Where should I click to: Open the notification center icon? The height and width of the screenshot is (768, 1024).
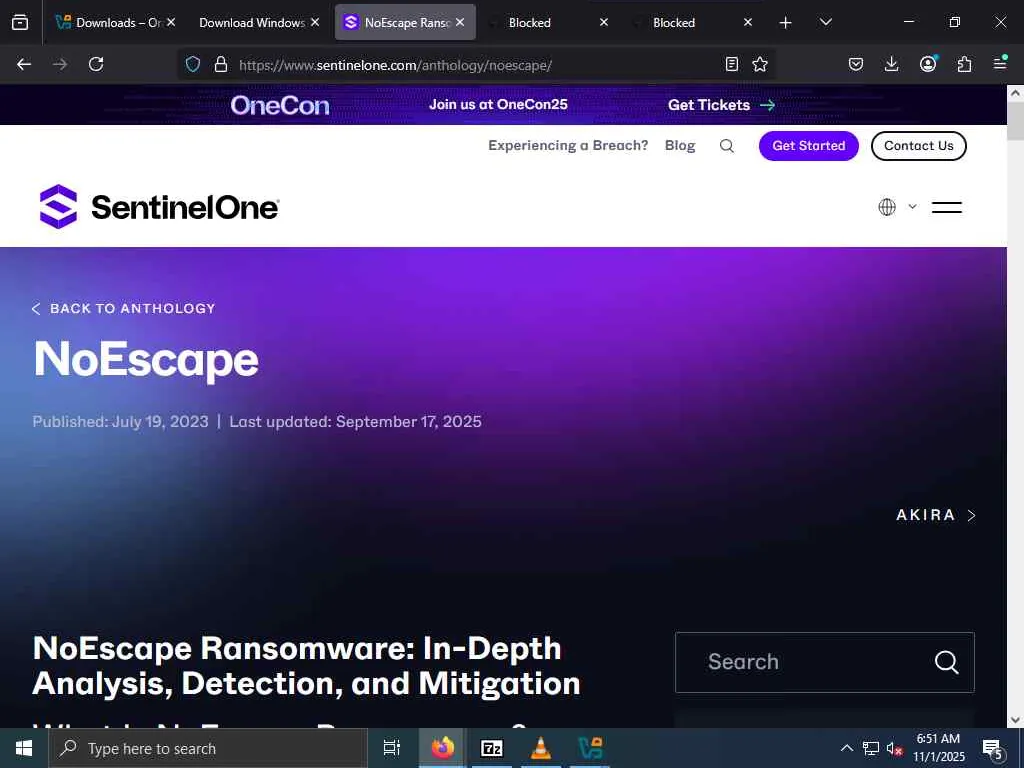[x=993, y=749]
